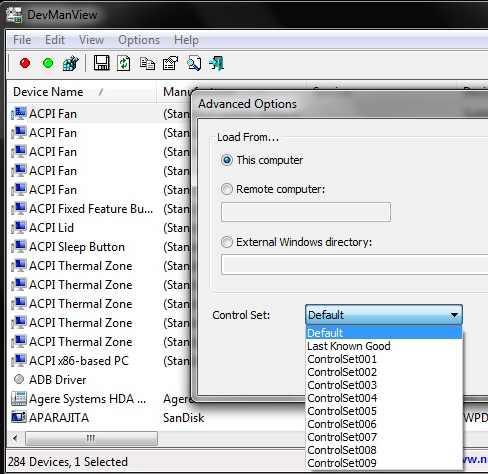Click the SanDisk manufacturer cell

pos(183,417)
